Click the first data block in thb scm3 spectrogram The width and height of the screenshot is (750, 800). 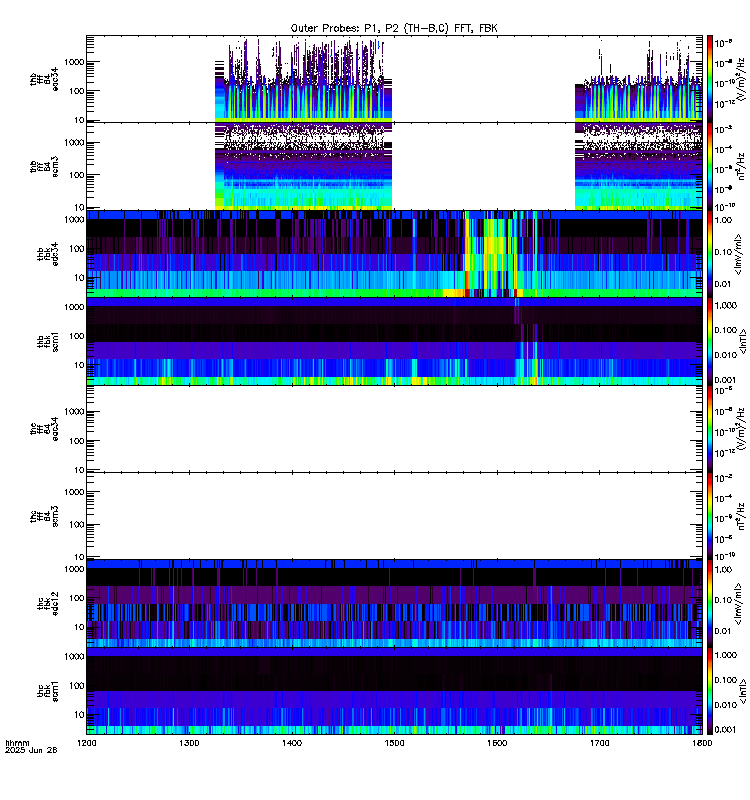(x=304, y=166)
